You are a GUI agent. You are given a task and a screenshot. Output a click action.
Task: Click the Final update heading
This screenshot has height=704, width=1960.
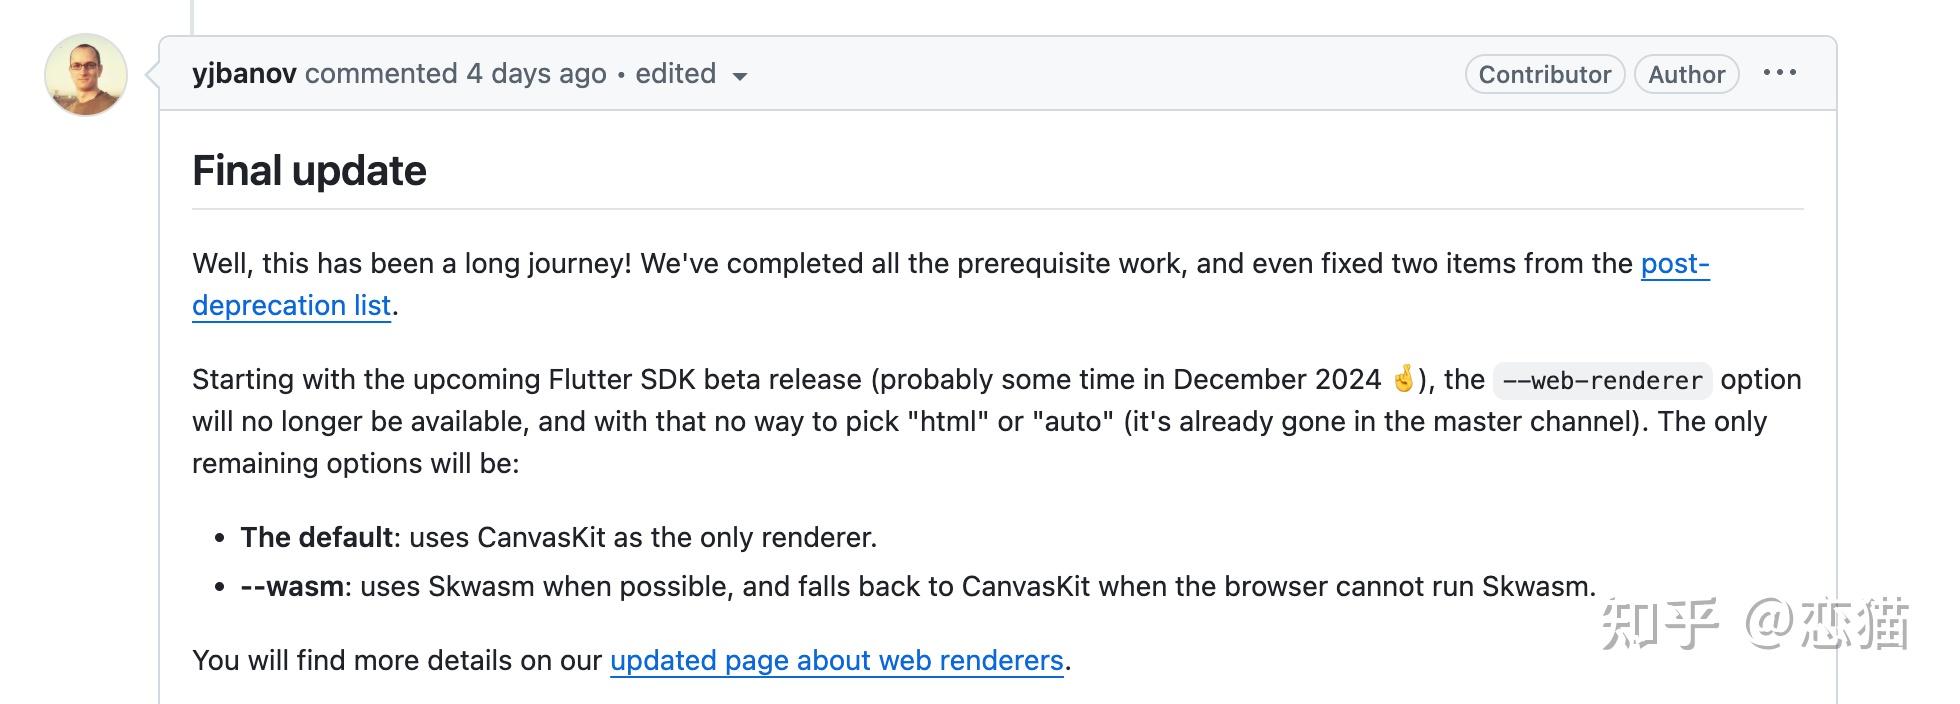(309, 170)
